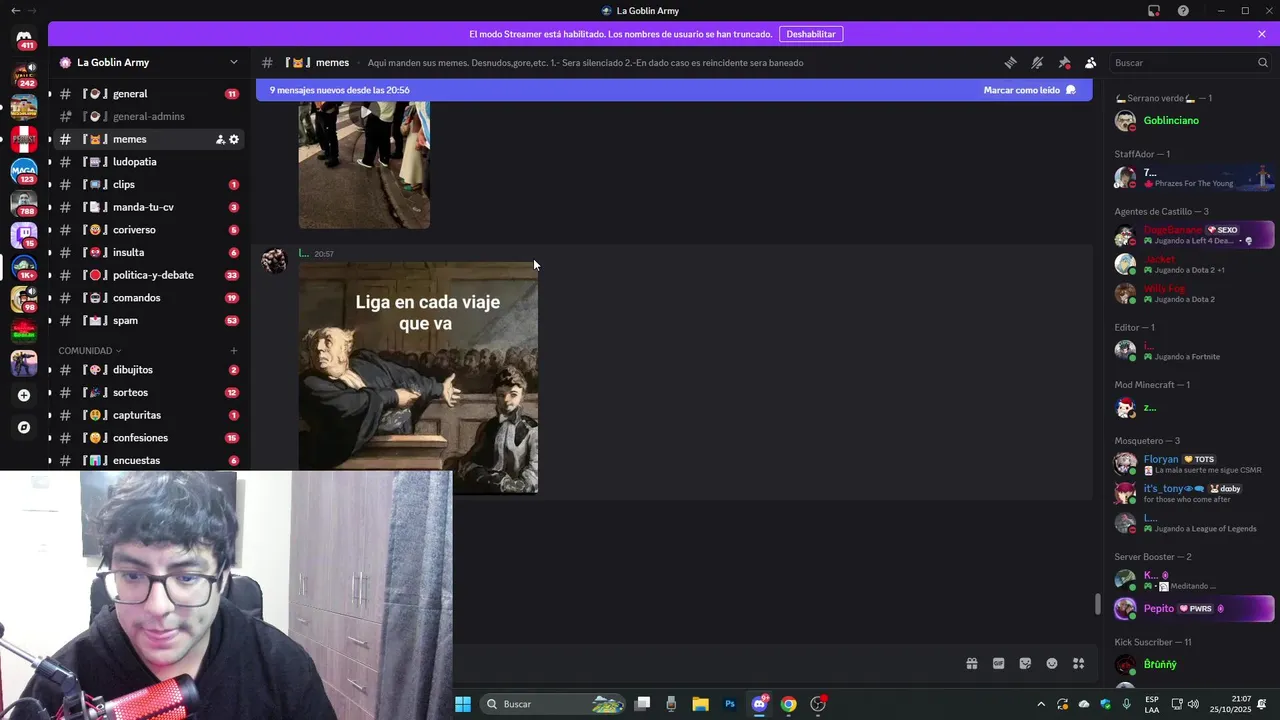Open the manda-tu-cv channel
The height and width of the screenshot is (720, 1280).
click(x=148, y=207)
